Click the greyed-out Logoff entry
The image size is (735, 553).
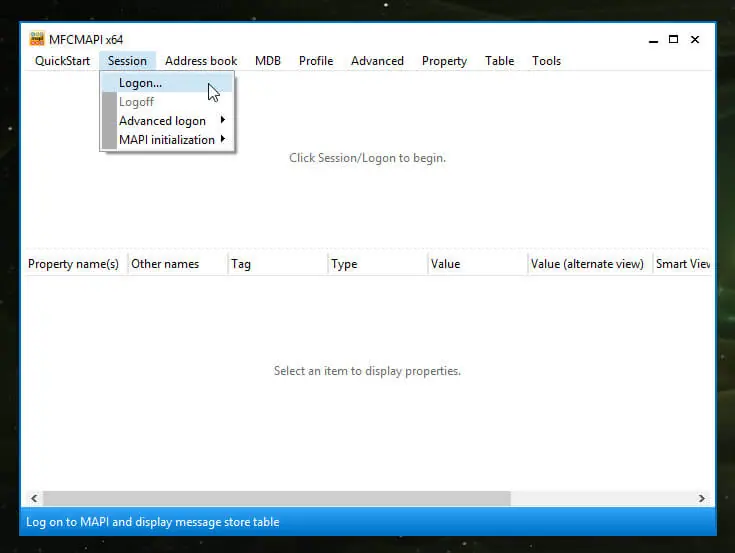click(x=167, y=102)
